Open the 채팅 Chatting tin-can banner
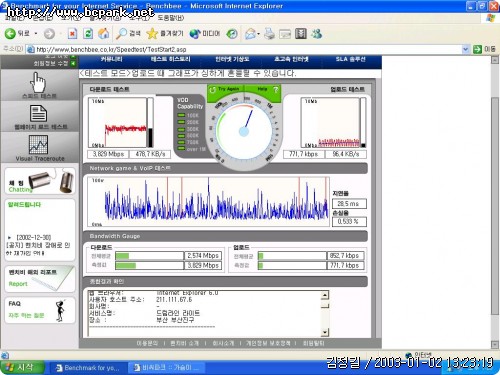 click(x=40, y=181)
